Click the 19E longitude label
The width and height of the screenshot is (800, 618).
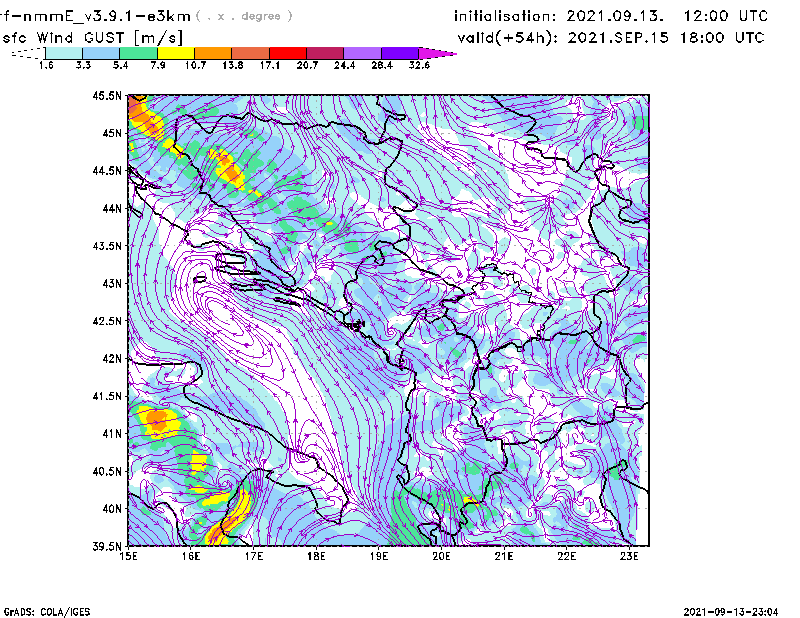379,556
